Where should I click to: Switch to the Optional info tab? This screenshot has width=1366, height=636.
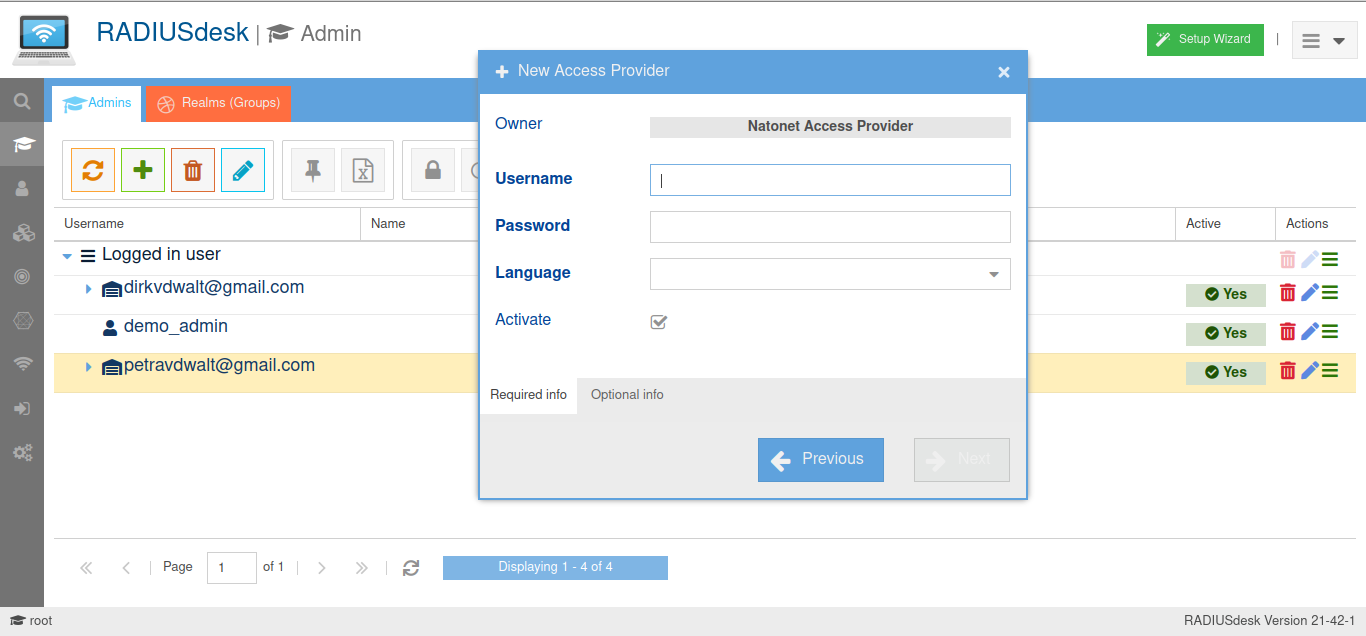click(627, 395)
